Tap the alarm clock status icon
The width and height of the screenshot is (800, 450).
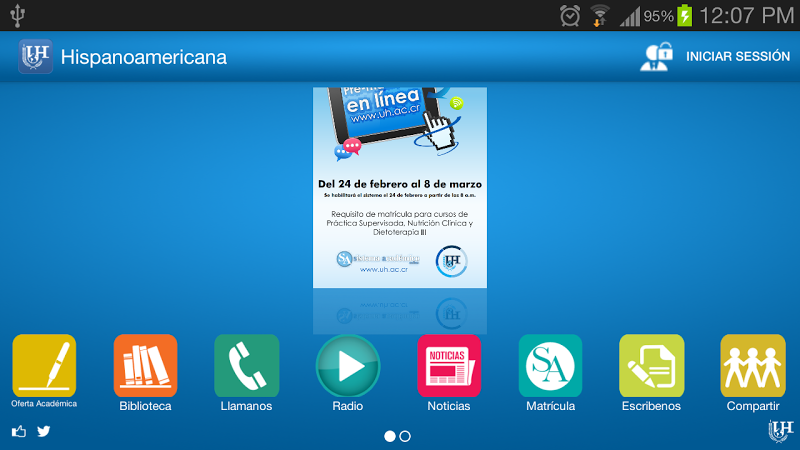570,15
